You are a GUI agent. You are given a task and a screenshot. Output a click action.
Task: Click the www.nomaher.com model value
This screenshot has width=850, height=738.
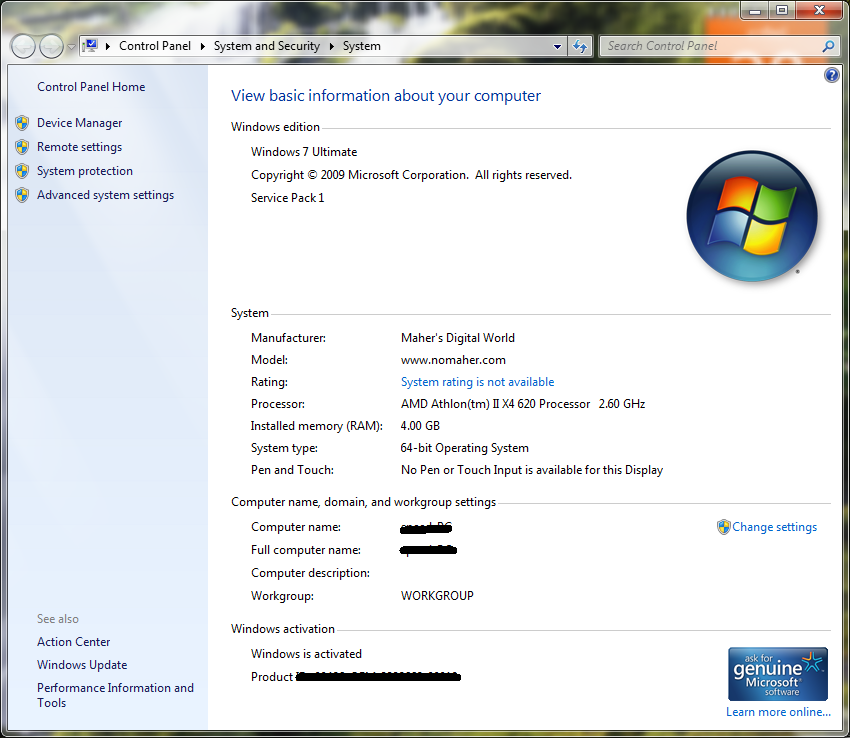click(x=453, y=360)
